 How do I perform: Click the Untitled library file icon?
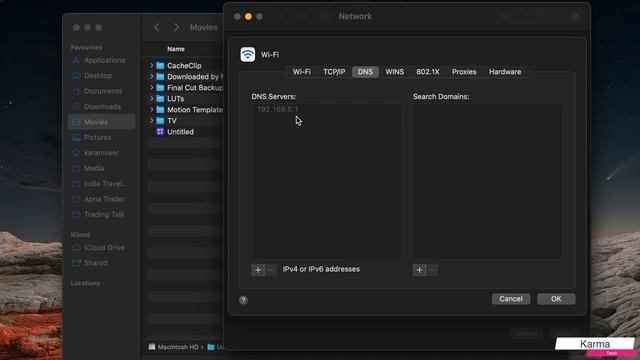point(160,132)
